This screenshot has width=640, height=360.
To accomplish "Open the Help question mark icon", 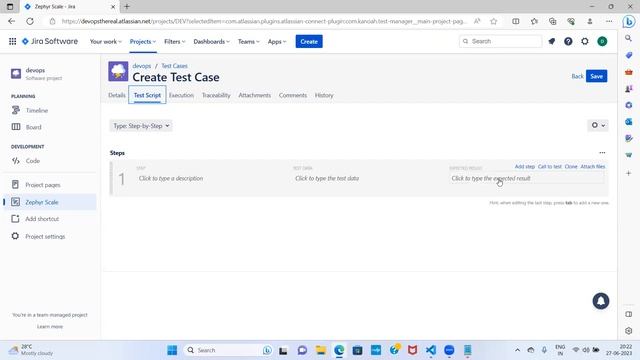I will coord(568,41).
